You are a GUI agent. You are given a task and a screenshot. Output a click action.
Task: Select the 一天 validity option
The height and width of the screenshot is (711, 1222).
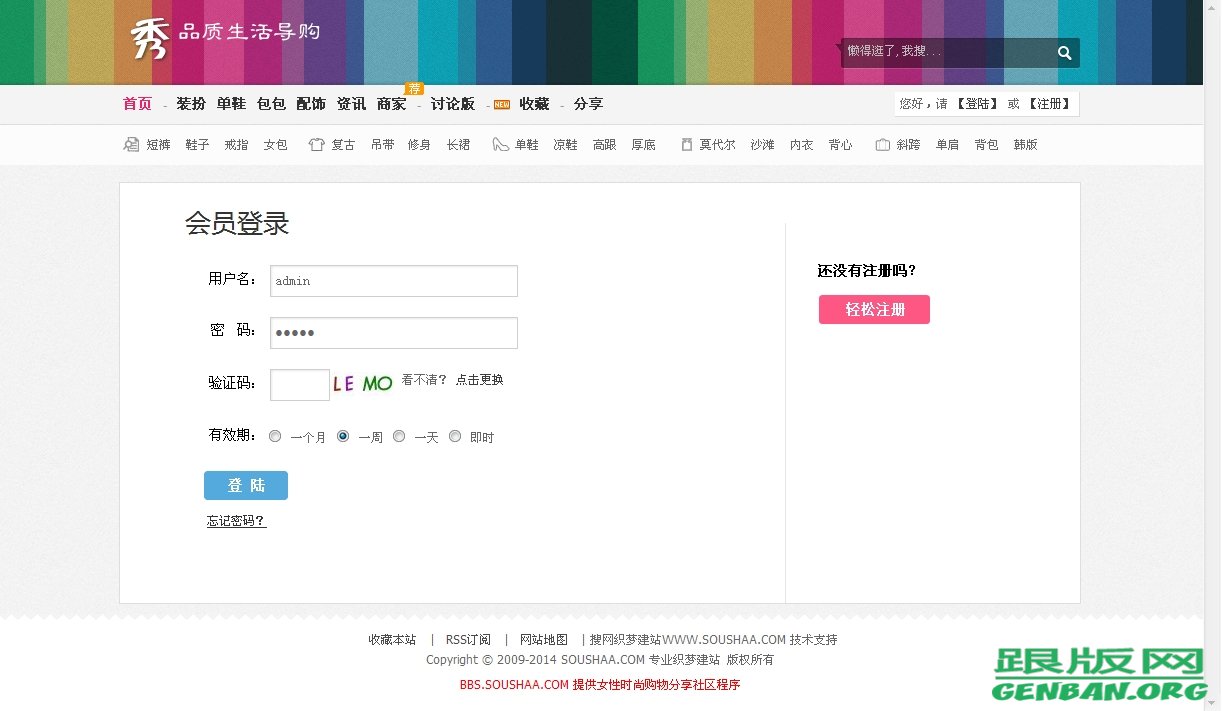coord(399,436)
